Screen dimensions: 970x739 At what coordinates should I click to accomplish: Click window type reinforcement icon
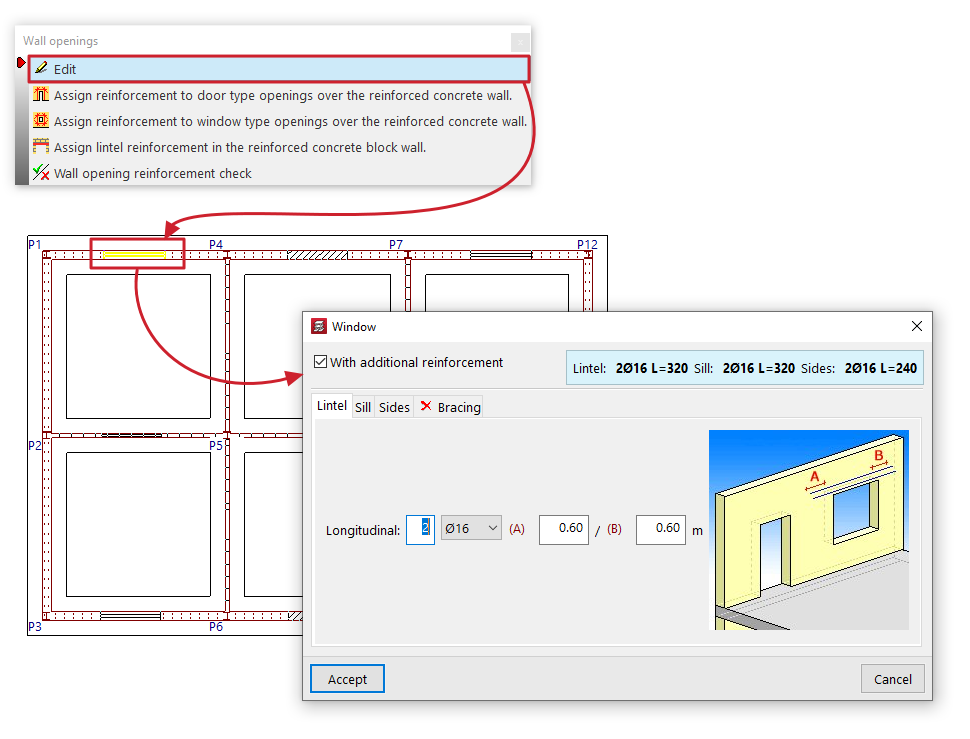click(x=41, y=120)
